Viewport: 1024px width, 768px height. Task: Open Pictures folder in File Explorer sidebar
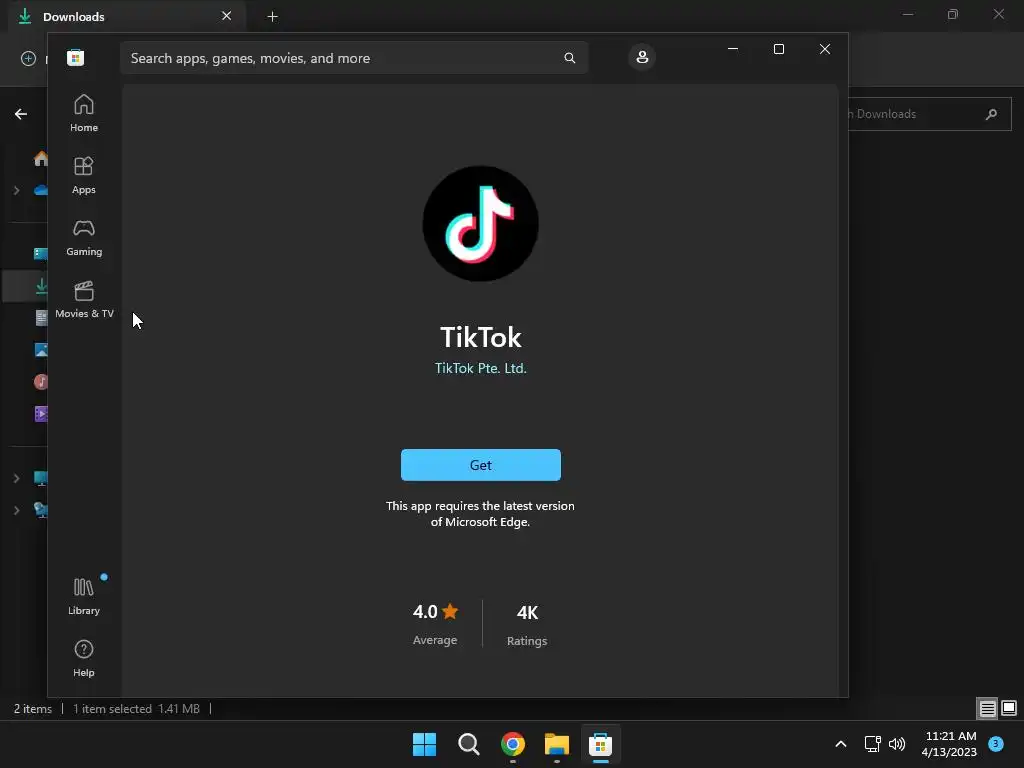pos(40,350)
